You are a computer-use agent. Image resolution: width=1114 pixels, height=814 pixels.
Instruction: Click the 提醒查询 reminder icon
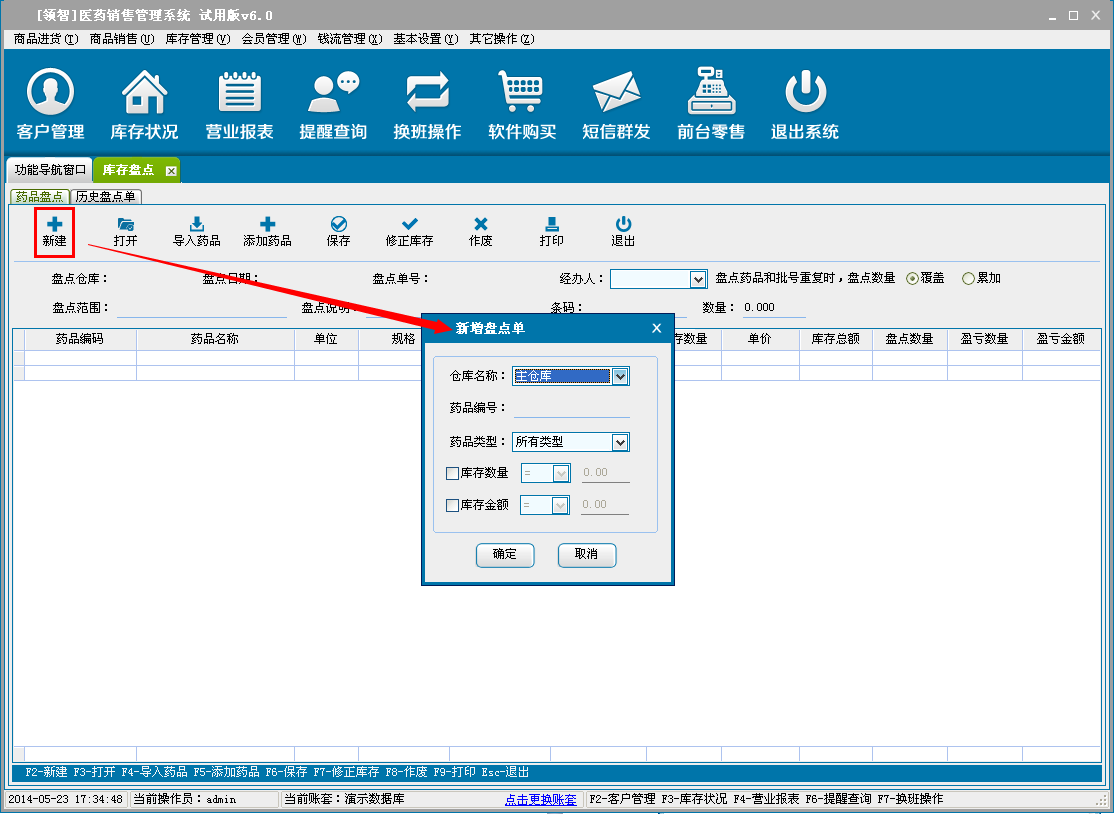click(333, 93)
